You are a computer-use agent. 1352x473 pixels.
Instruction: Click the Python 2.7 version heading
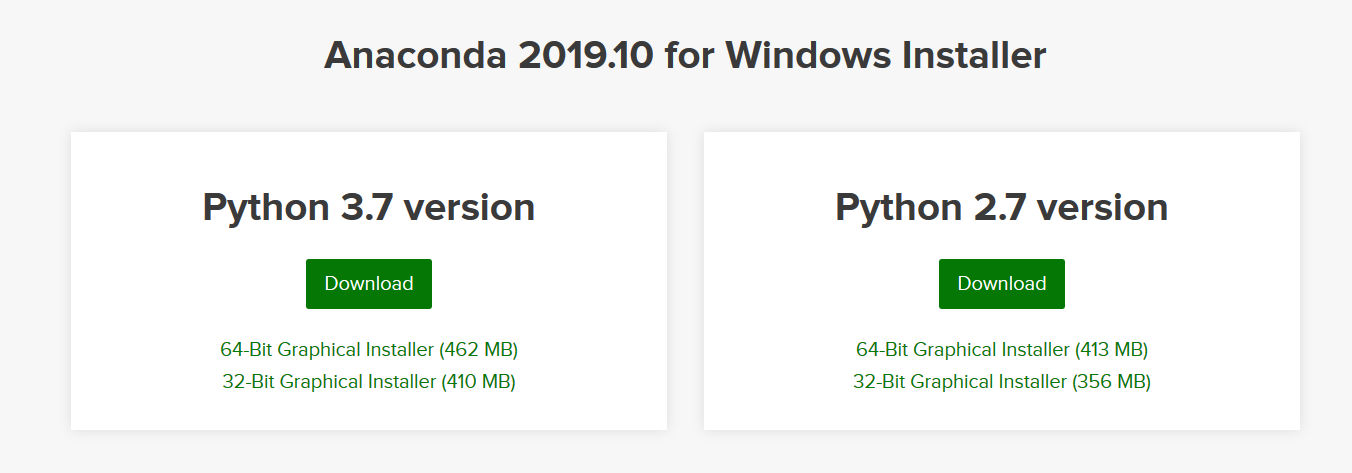[x=1001, y=208]
